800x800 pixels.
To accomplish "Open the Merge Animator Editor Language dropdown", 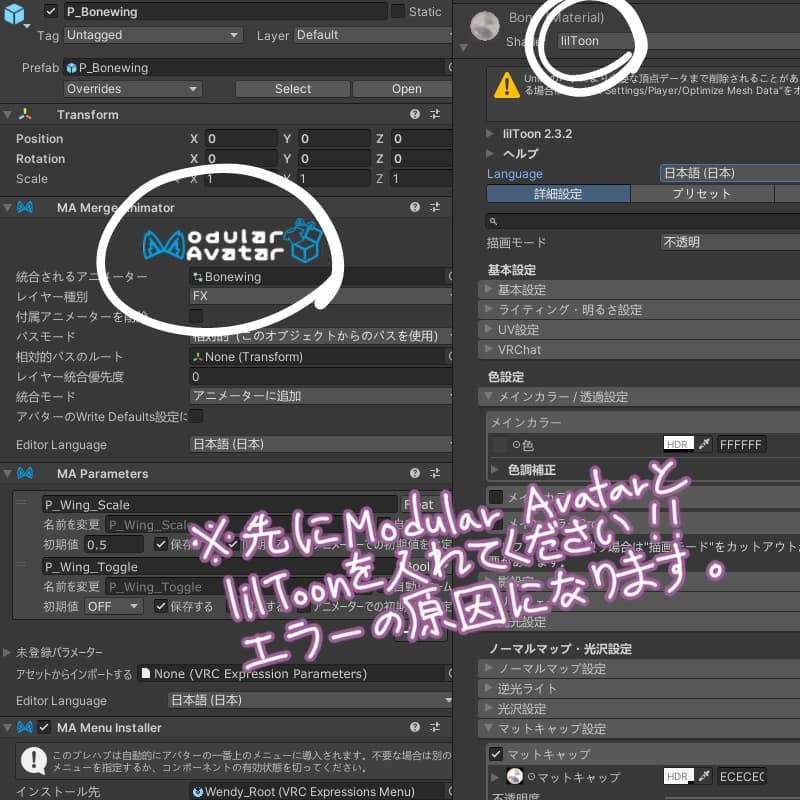I will [x=320, y=444].
